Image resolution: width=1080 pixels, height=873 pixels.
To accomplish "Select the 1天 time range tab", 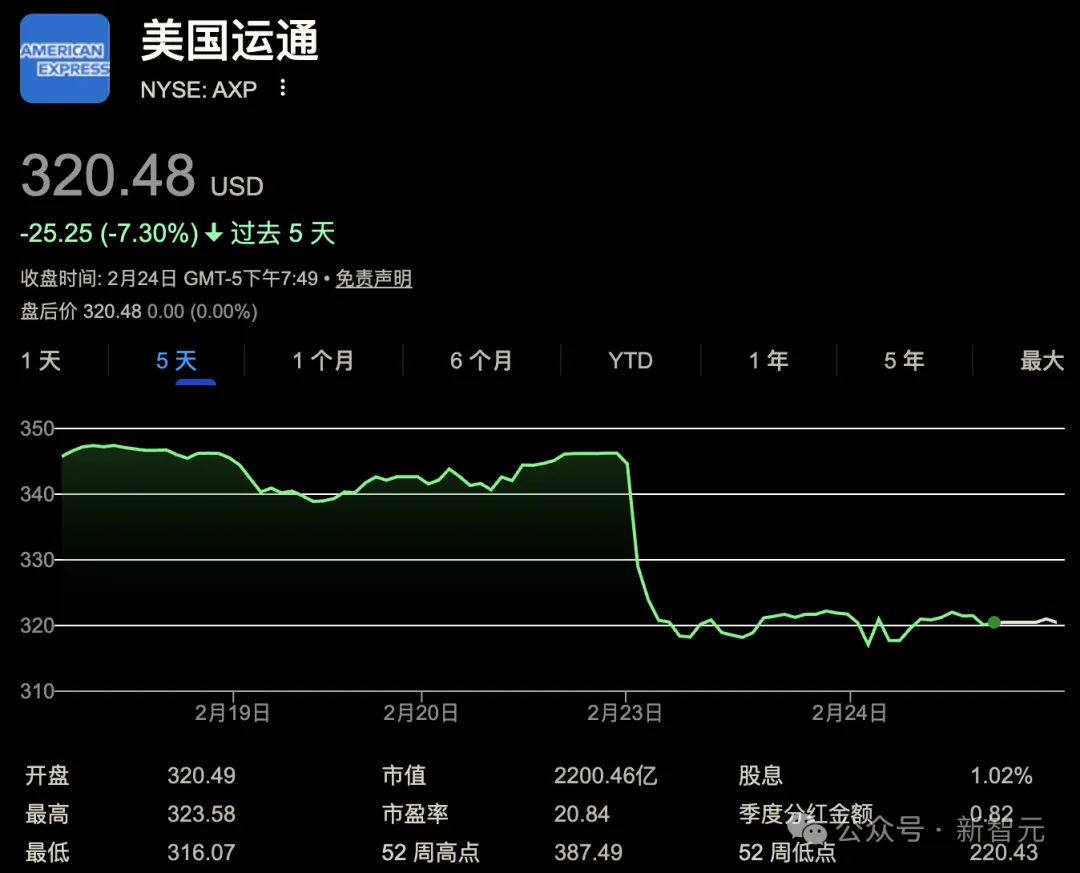I will (x=41, y=361).
